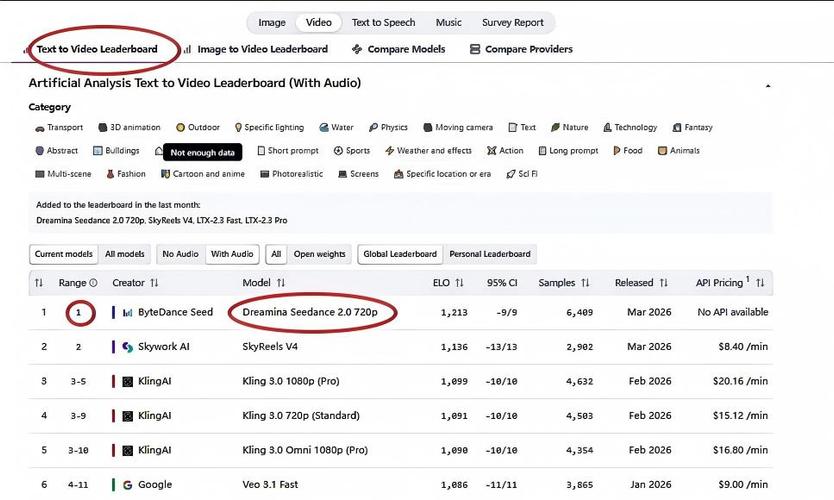Viewport: 834px width, 500px height.
Task: Click the Compare Models icon
Action: click(x=357, y=49)
